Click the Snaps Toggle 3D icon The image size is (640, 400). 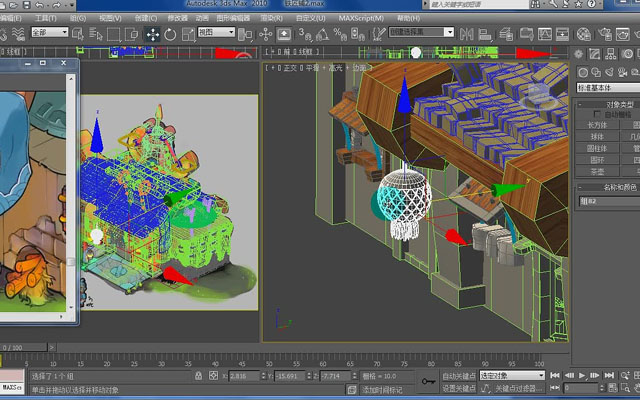pos(305,34)
